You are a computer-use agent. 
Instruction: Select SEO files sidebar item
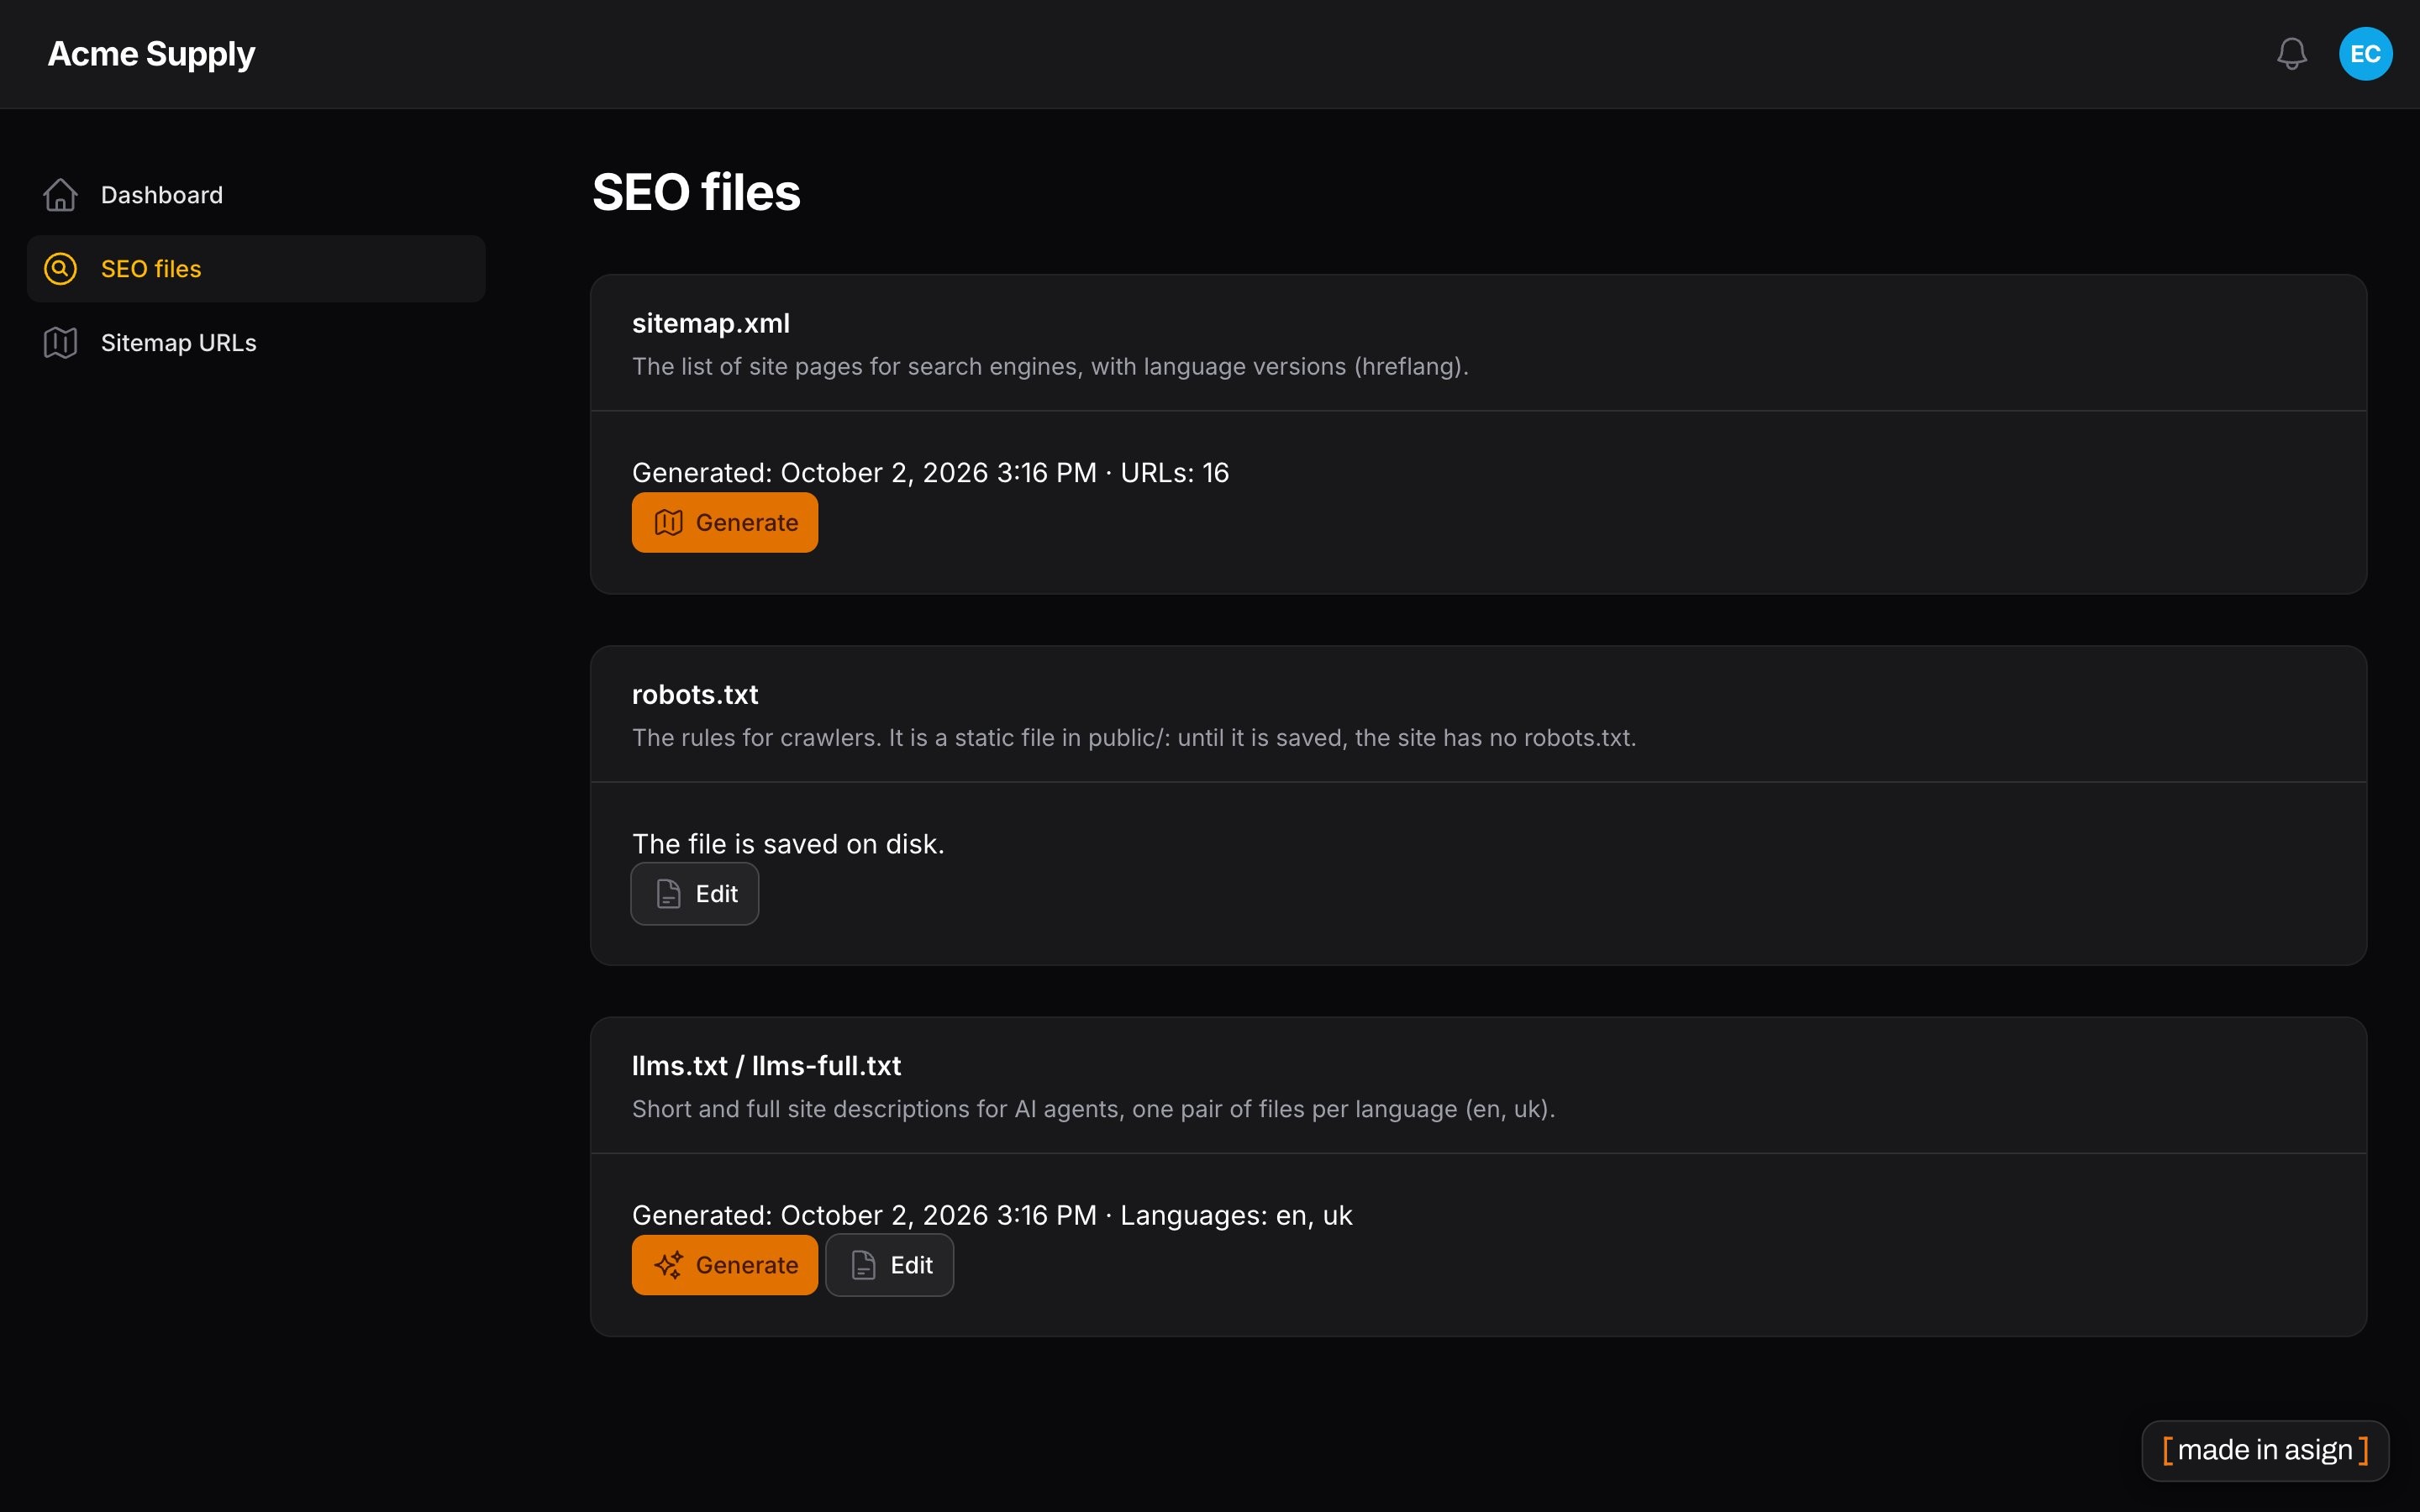pos(256,269)
